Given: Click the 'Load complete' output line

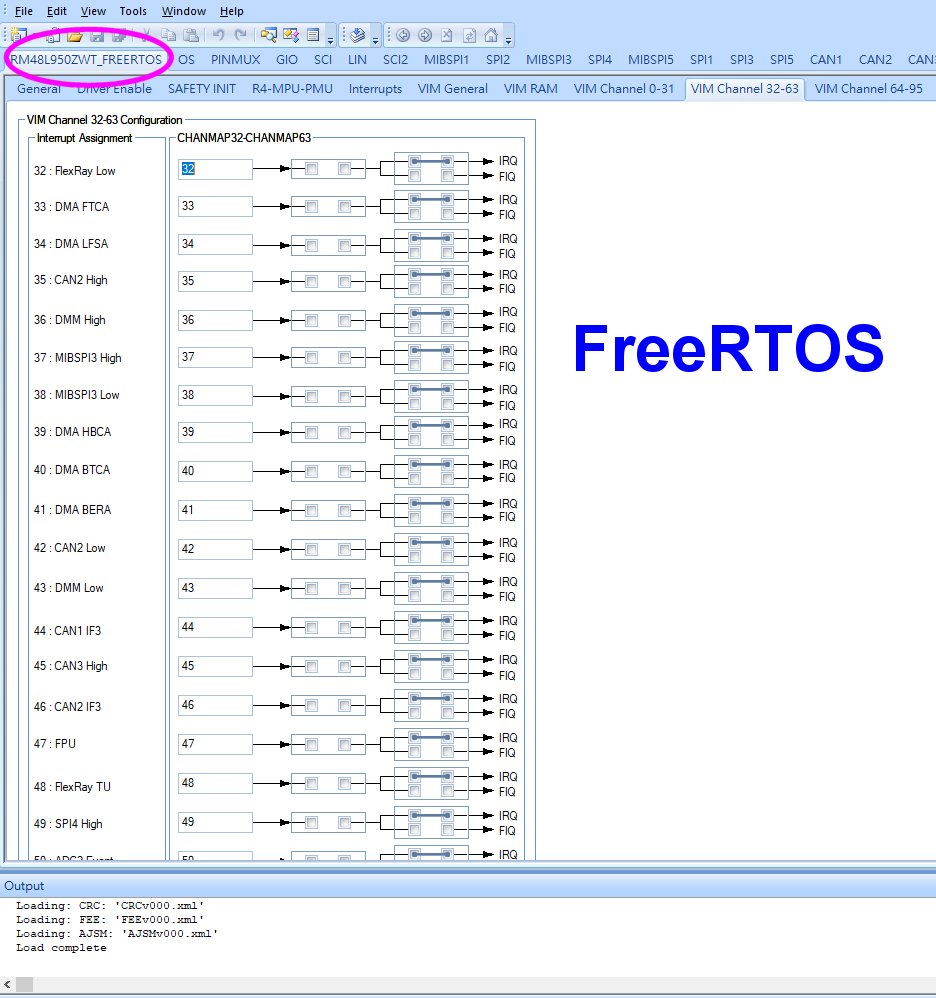Looking at the screenshot, I should tap(61, 948).
